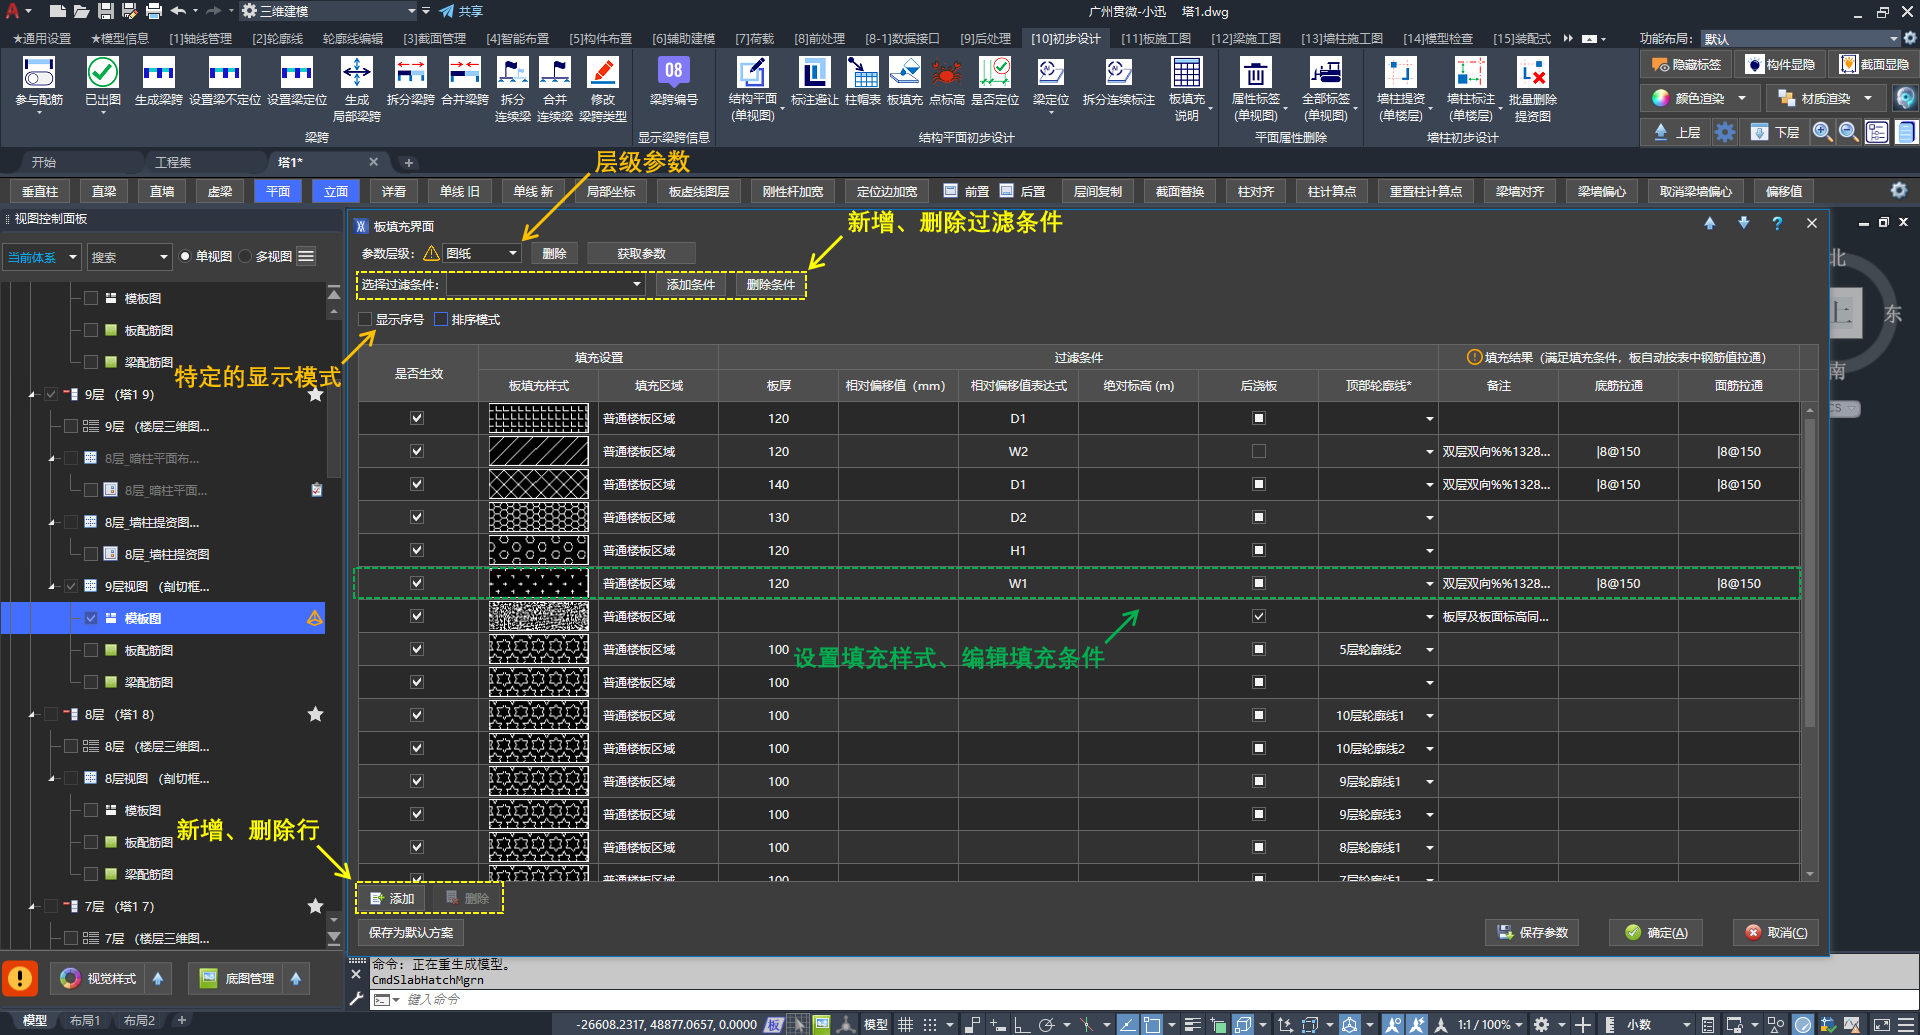Viewport: 1920px width, 1035px height.
Task: Click the 添加条件 button
Action: [x=690, y=285]
